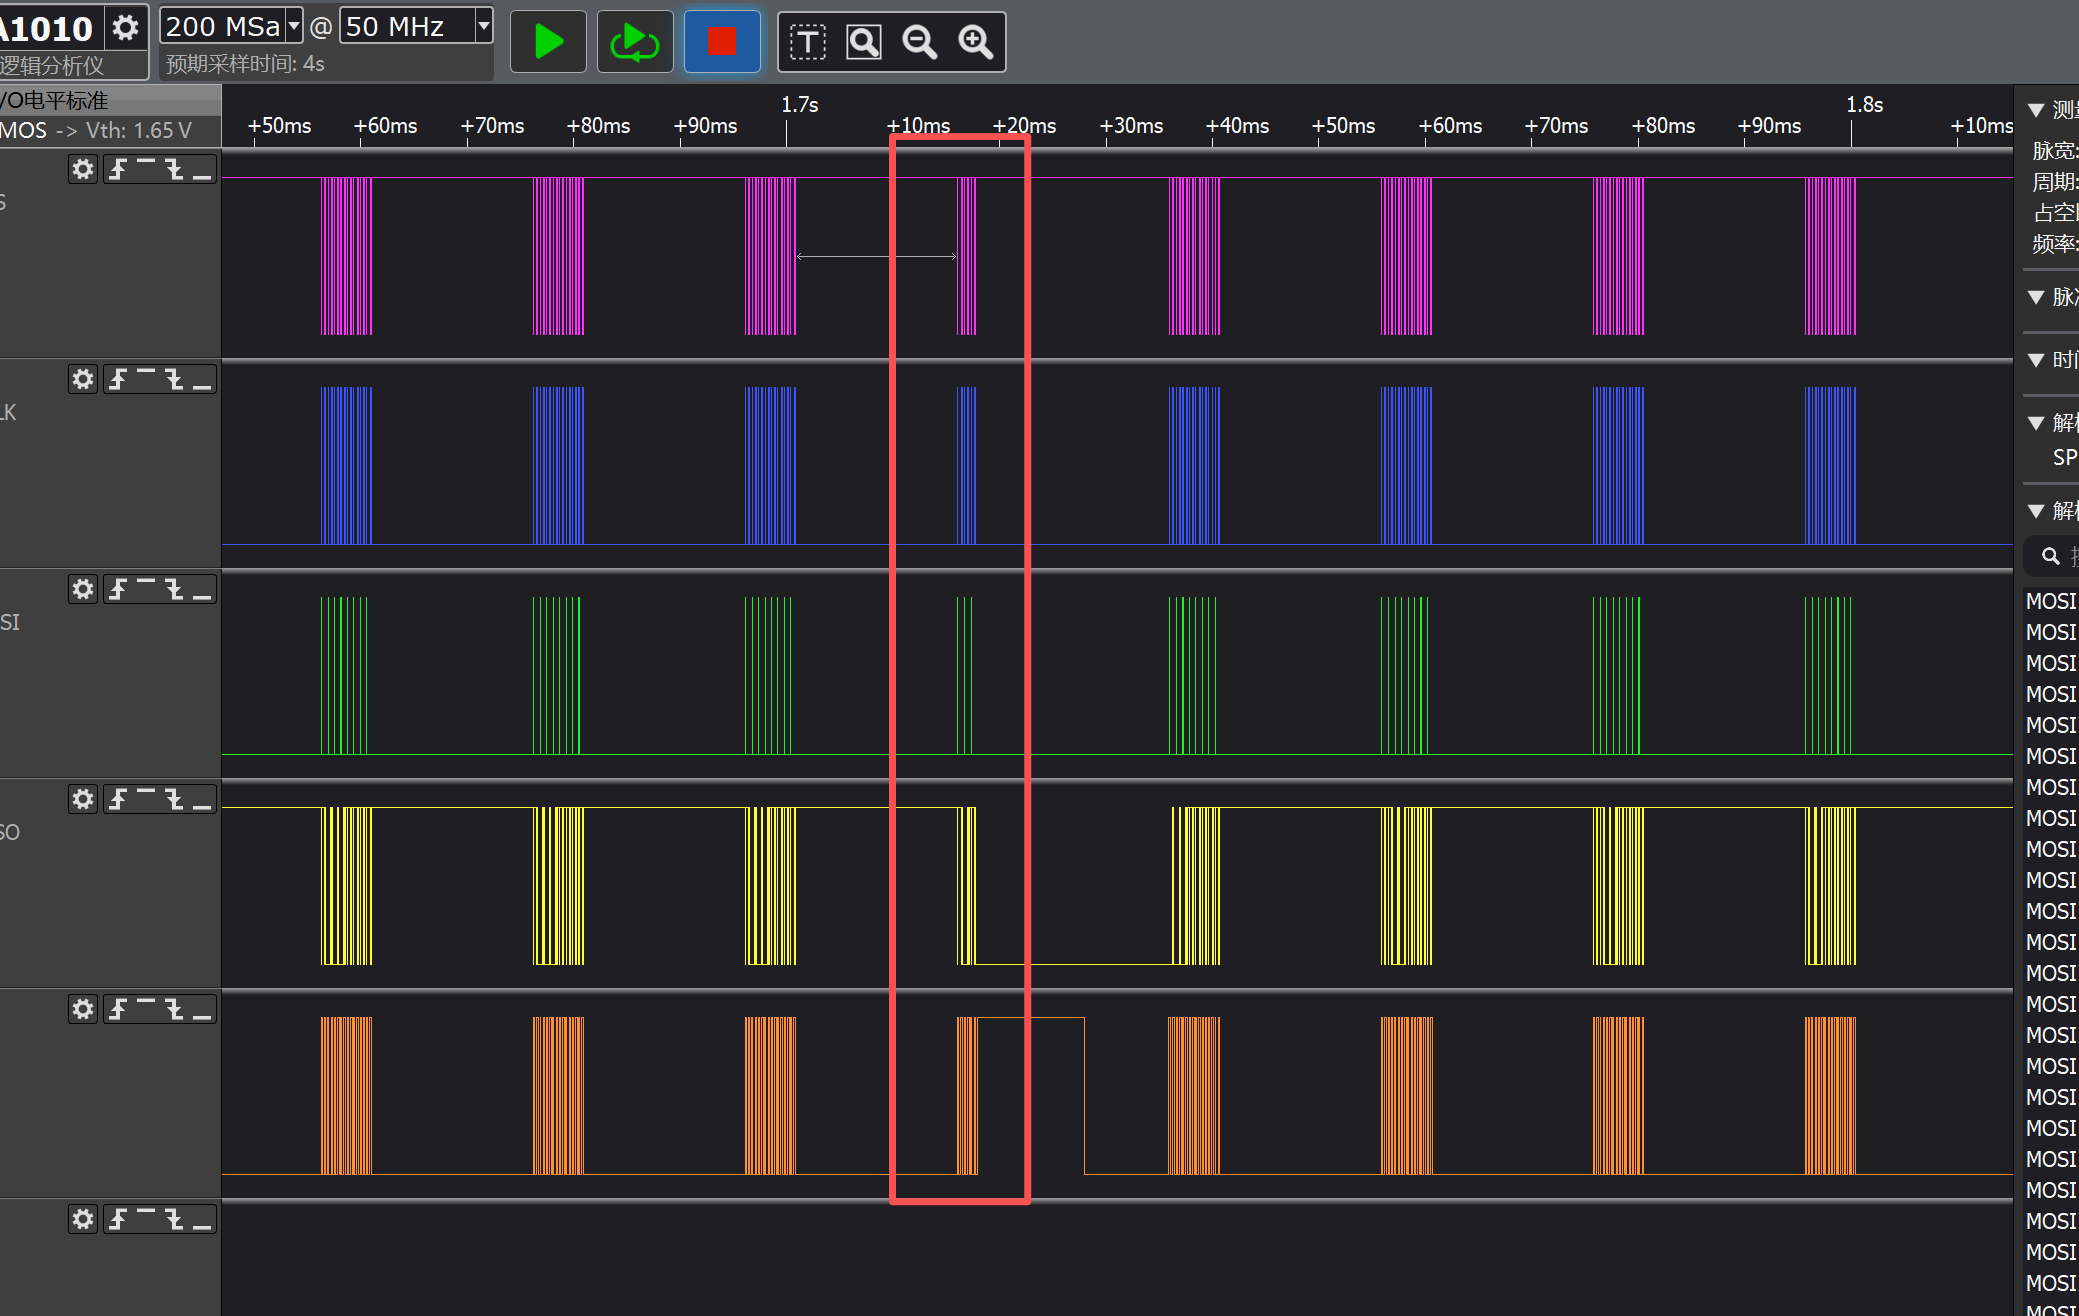Click the zoom out magnifier icon
This screenshot has height=1316, width=2079.
point(919,42)
